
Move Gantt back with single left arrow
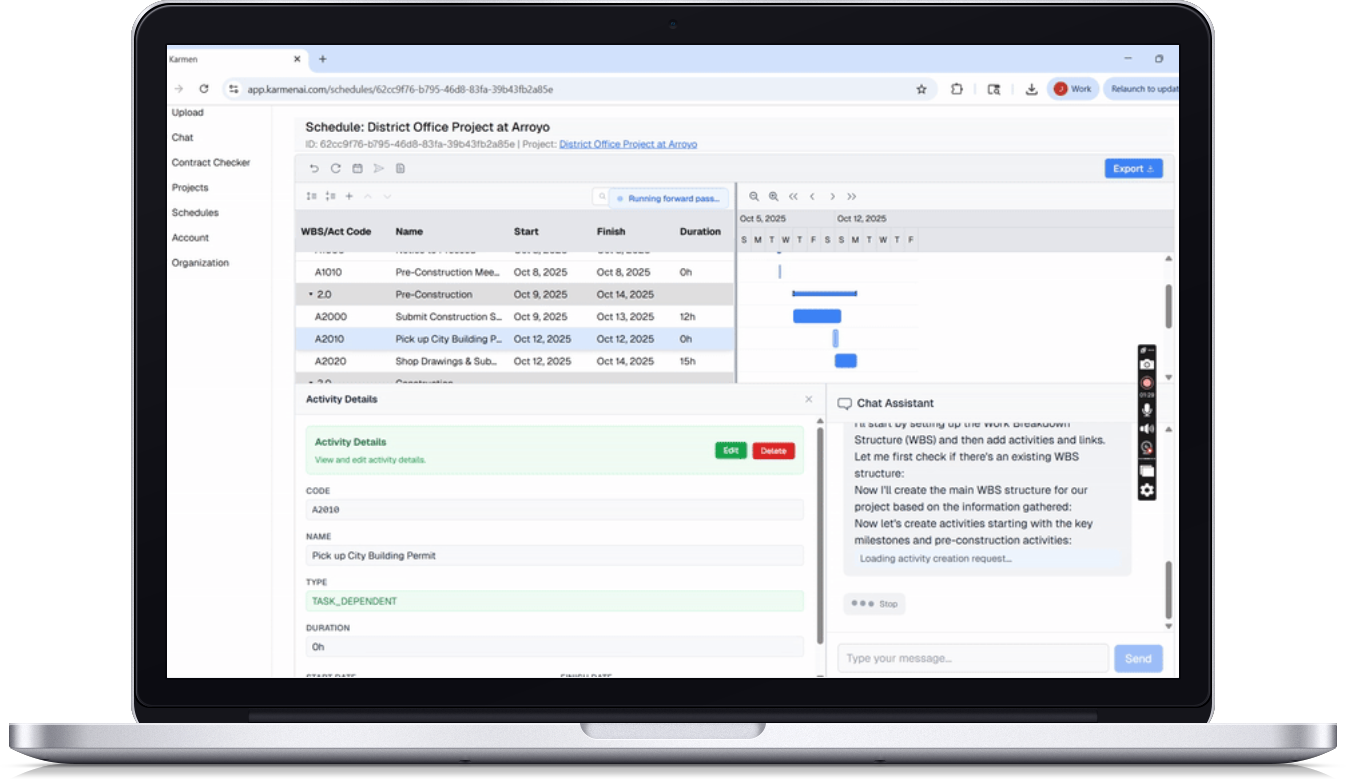[813, 197]
